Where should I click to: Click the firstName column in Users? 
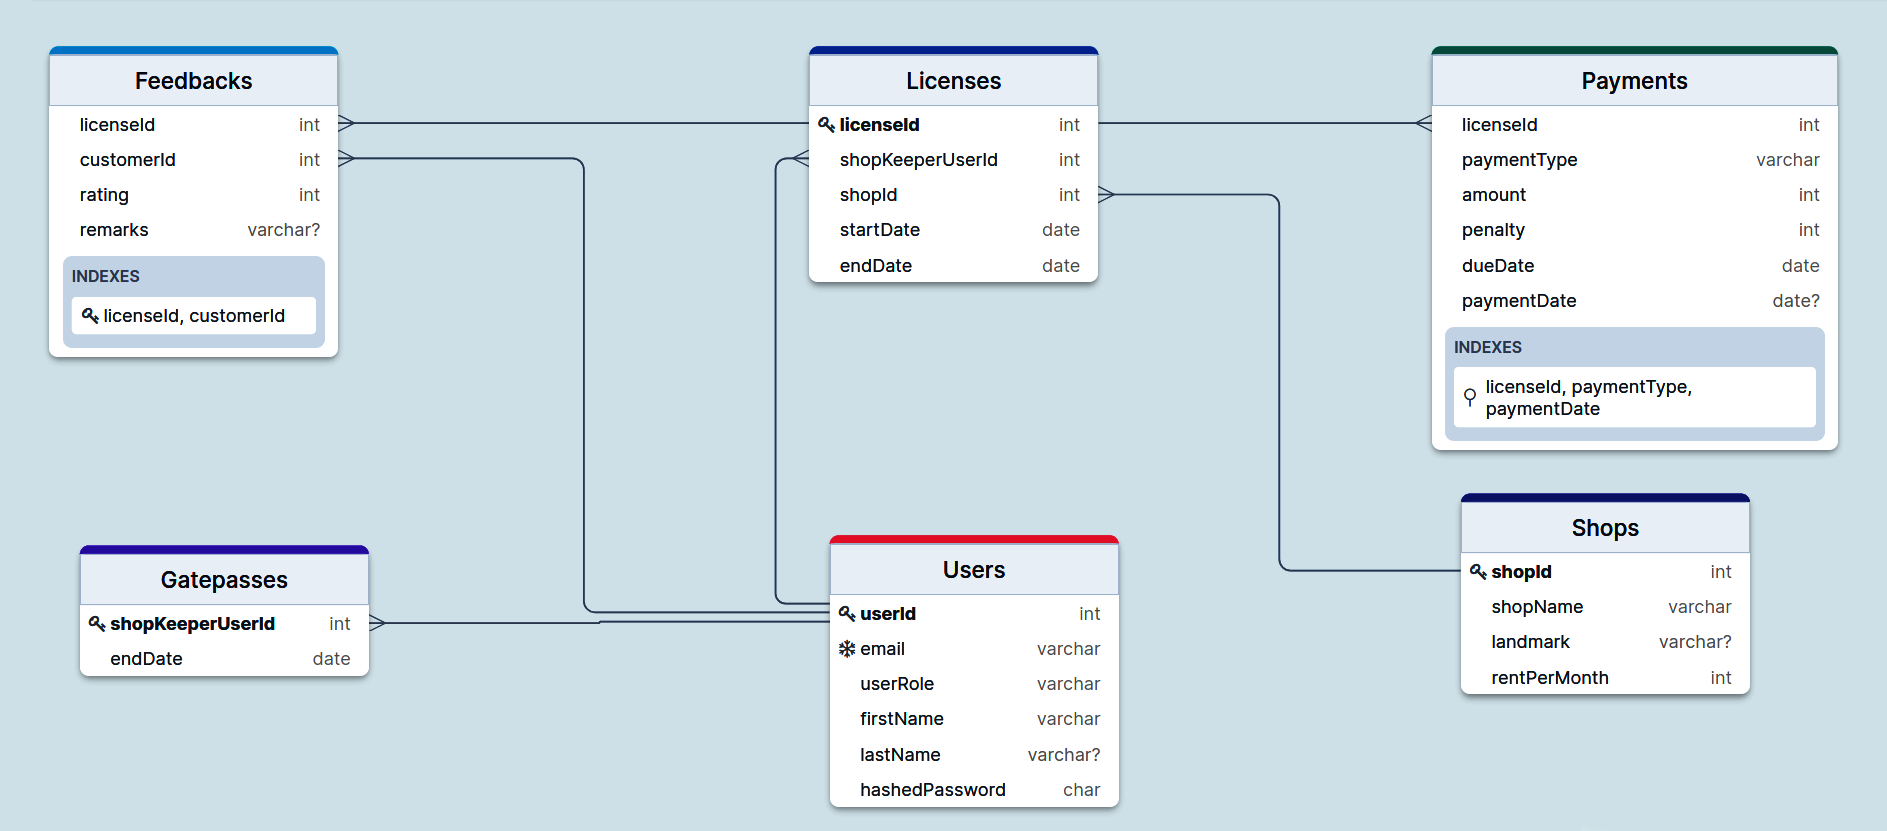pyautogui.click(x=974, y=719)
